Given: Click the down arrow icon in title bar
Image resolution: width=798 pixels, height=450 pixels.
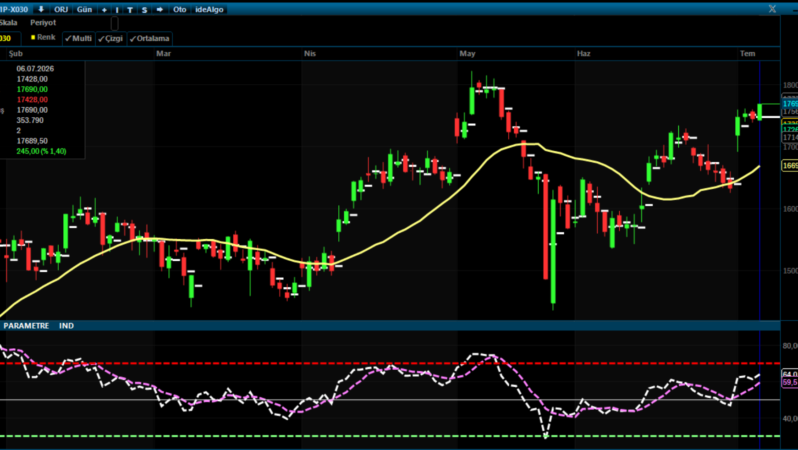Looking at the screenshot, I should pos(41,9).
